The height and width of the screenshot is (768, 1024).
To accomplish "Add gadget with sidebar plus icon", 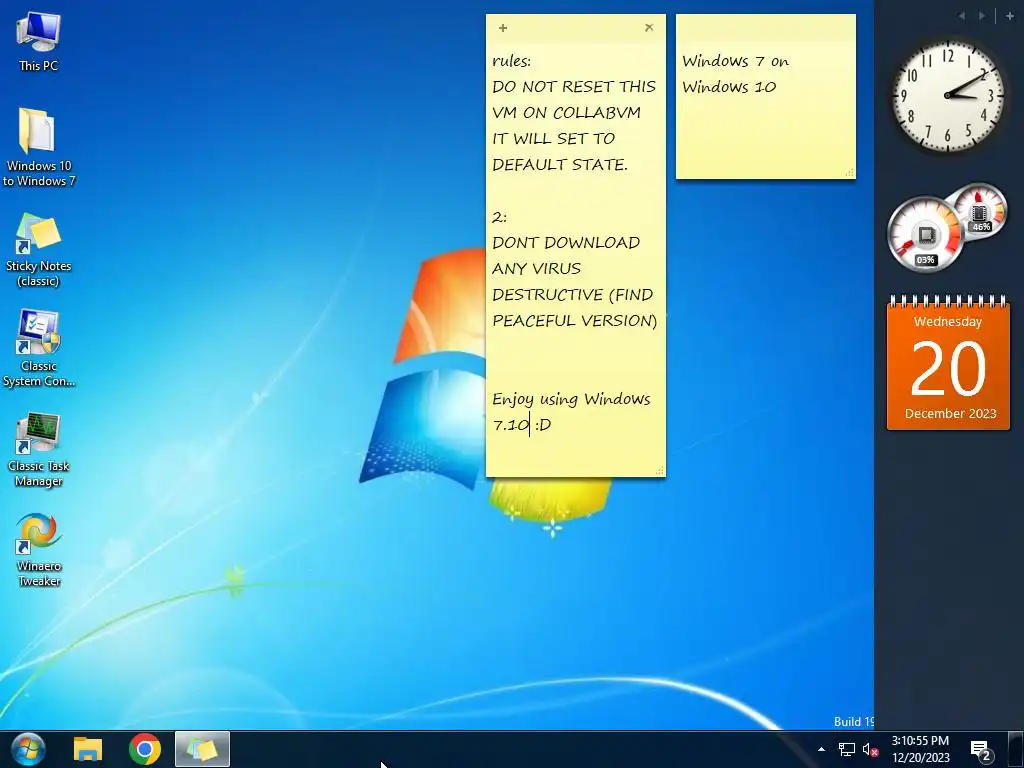I will 1010,16.
